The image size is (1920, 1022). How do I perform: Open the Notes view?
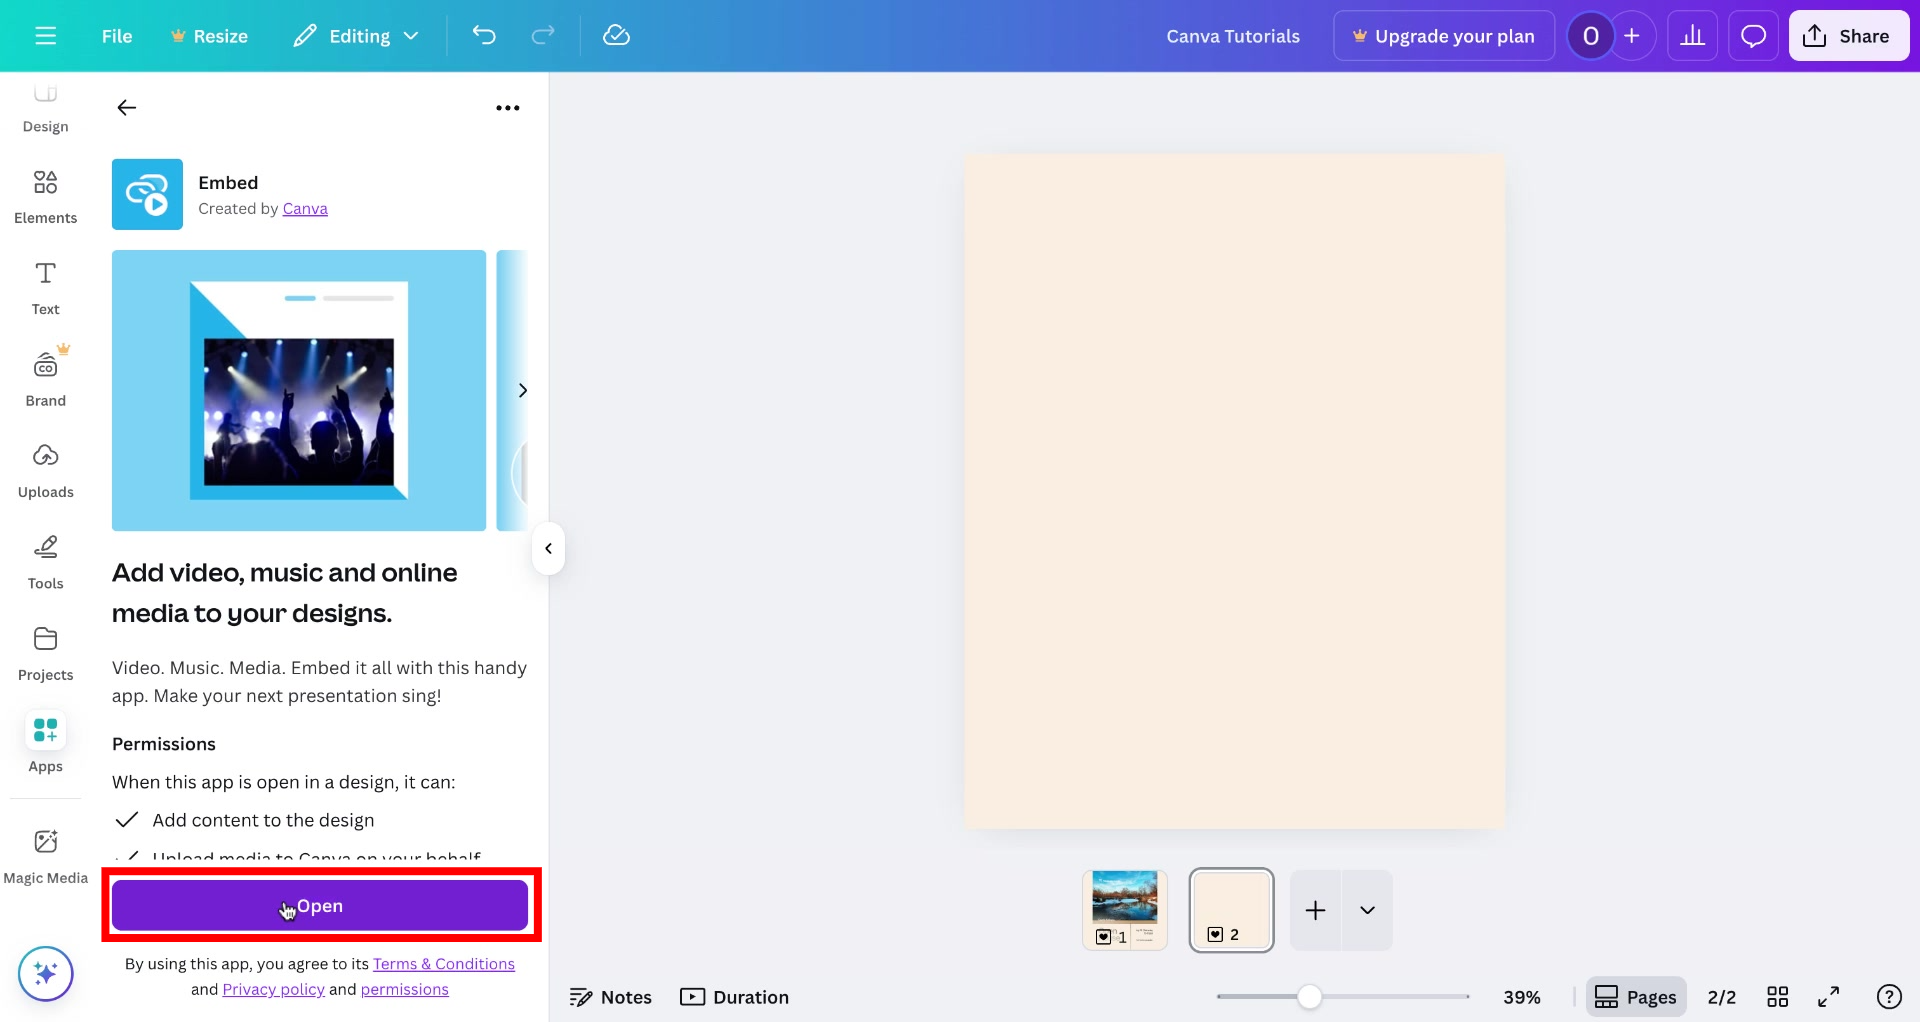(610, 996)
